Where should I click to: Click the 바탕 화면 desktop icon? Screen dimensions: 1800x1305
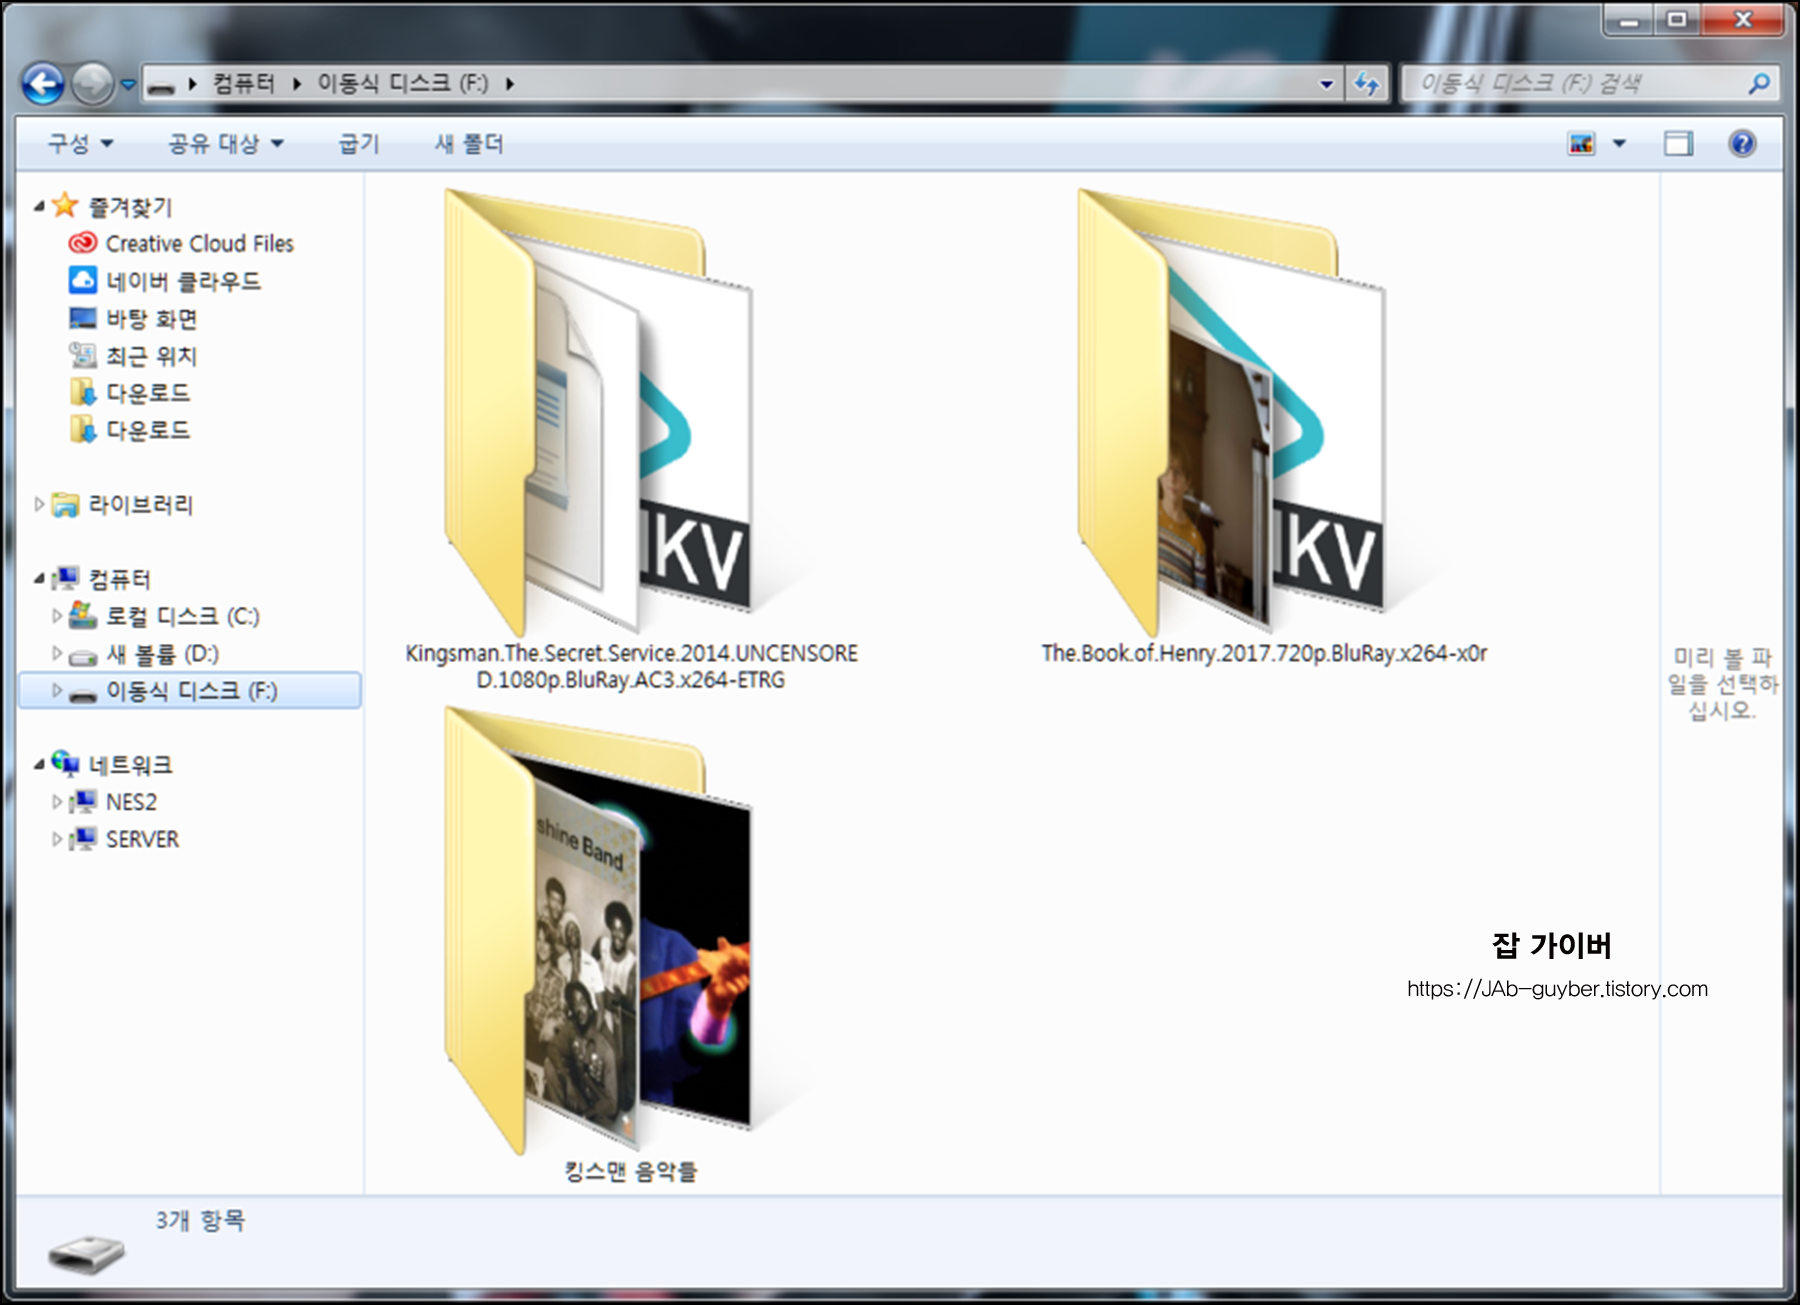pyautogui.click(x=83, y=318)
